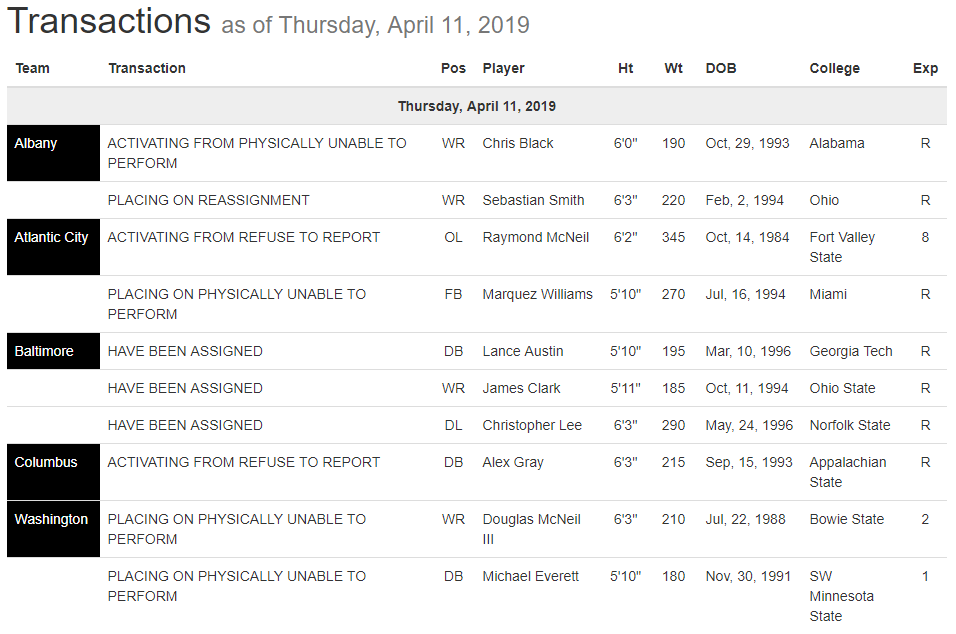Click the Transaction column header
956x634 pixels.
point(147,68)
